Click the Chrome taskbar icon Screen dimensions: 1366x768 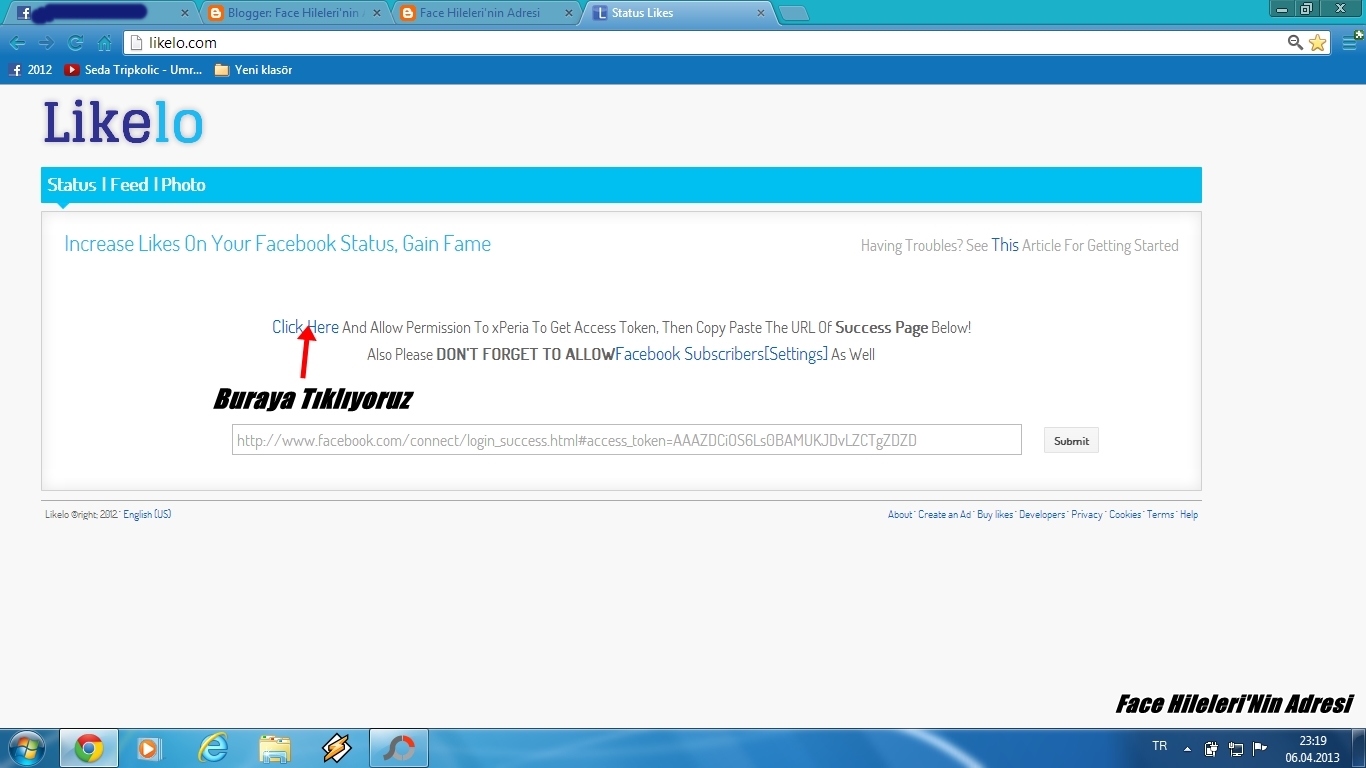pos(89,748)
